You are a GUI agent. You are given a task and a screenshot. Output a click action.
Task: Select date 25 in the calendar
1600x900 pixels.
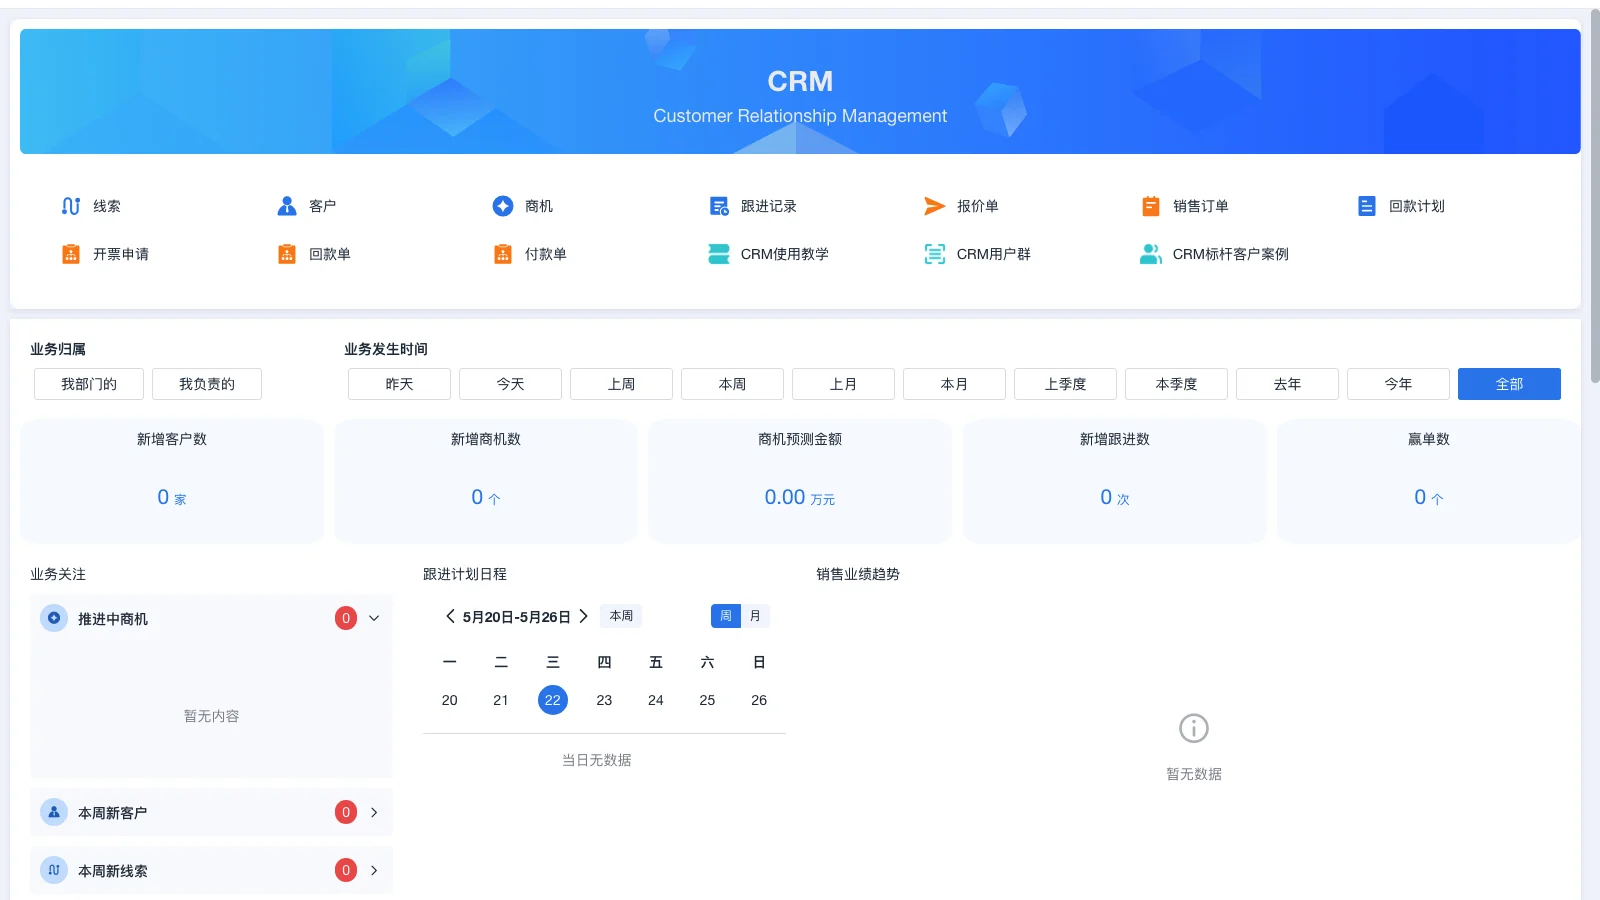tap(707, 700)
